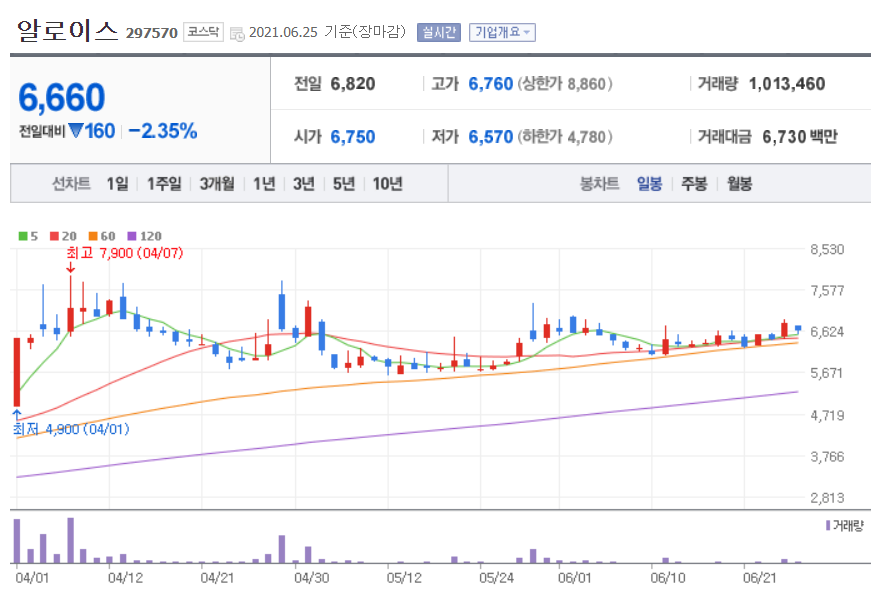This screenshot has height=591, width=871.
Task: Click the 거래량 volume legend marker
Action: [x=828, y=525]
